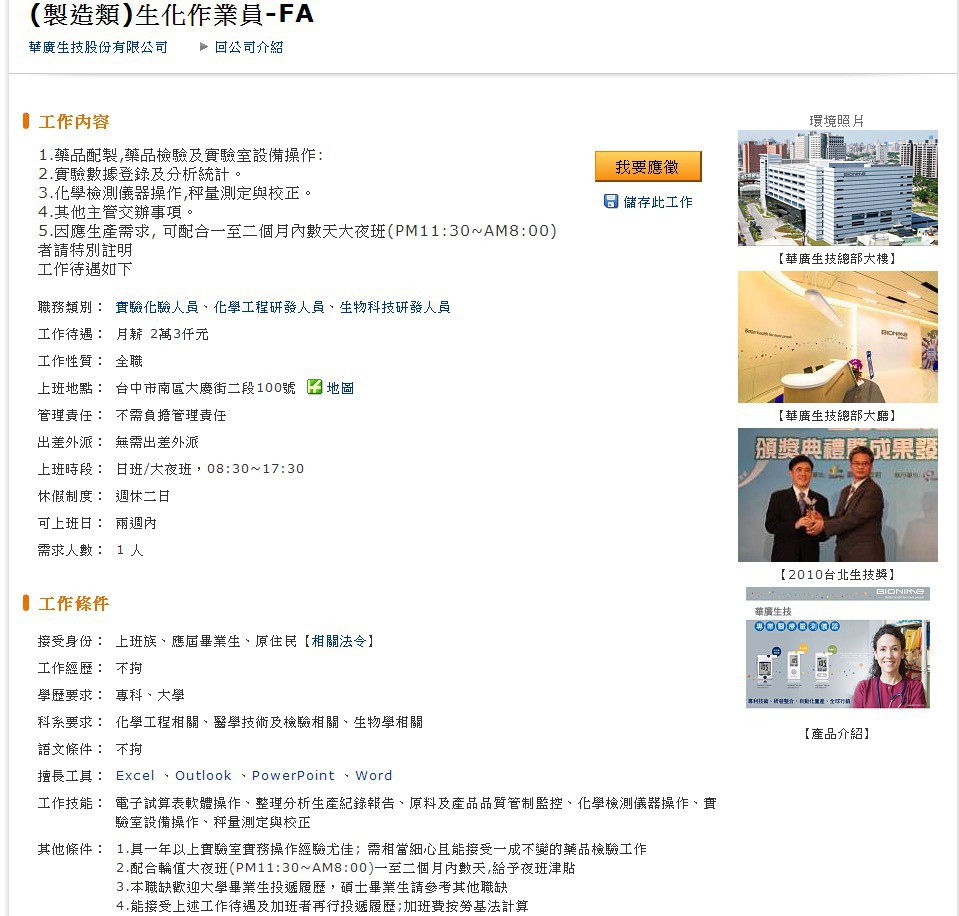Viewport: 959px width, 916px height.
Task: Click the 上班族、應屆畢業生、原住民 accepted identity text
Action: coord(206,641)
